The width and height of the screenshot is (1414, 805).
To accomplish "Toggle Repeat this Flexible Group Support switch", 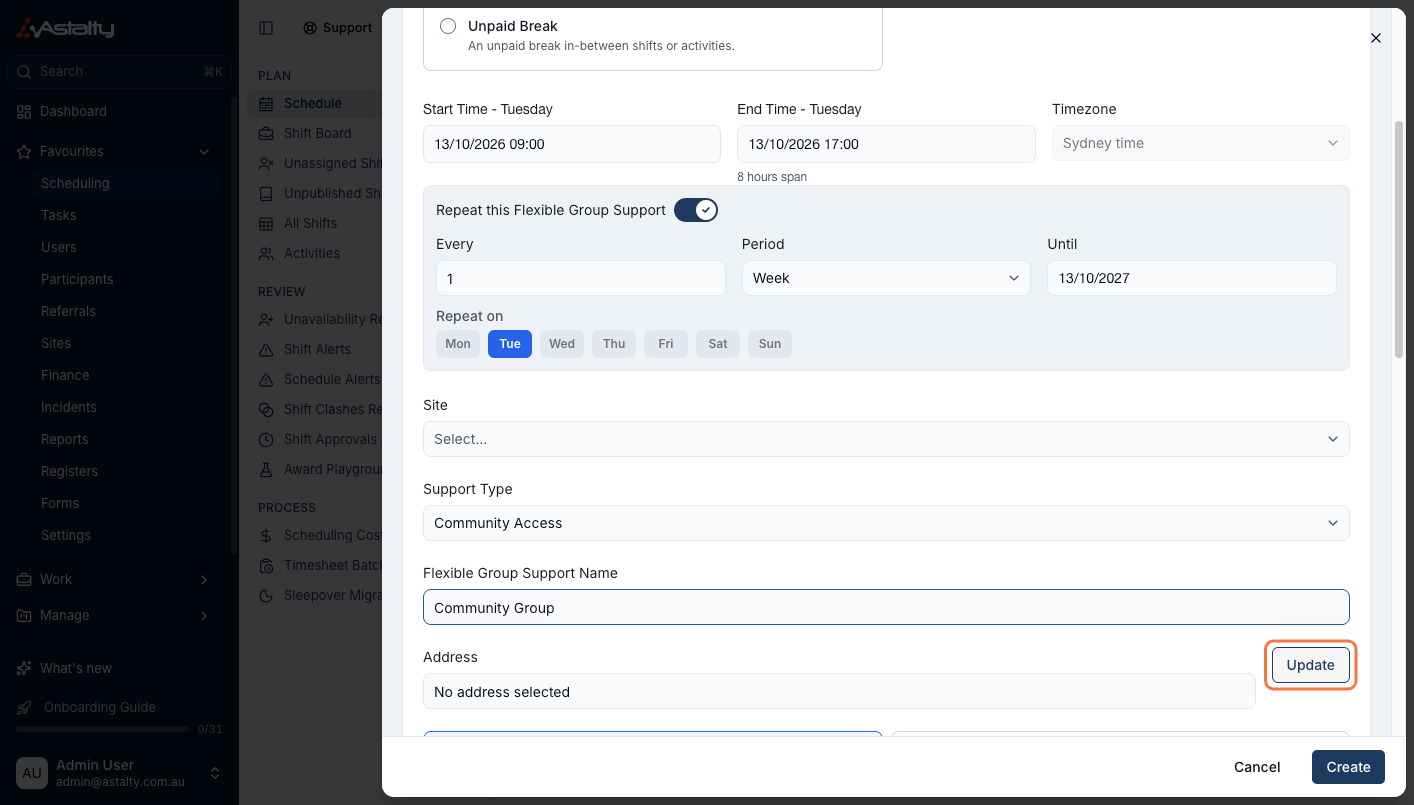I will [x=696, y=210].
